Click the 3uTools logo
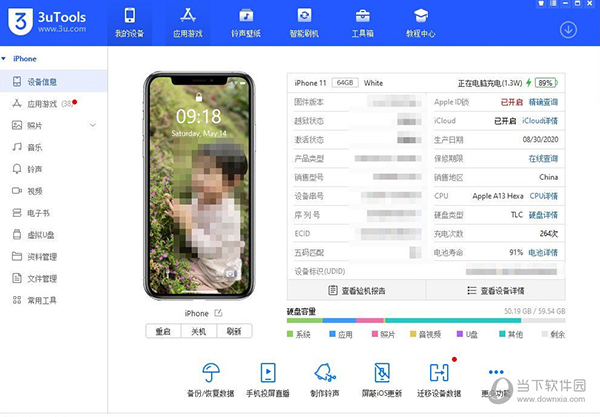The image size is (600, 417). (x=47, y=22)
